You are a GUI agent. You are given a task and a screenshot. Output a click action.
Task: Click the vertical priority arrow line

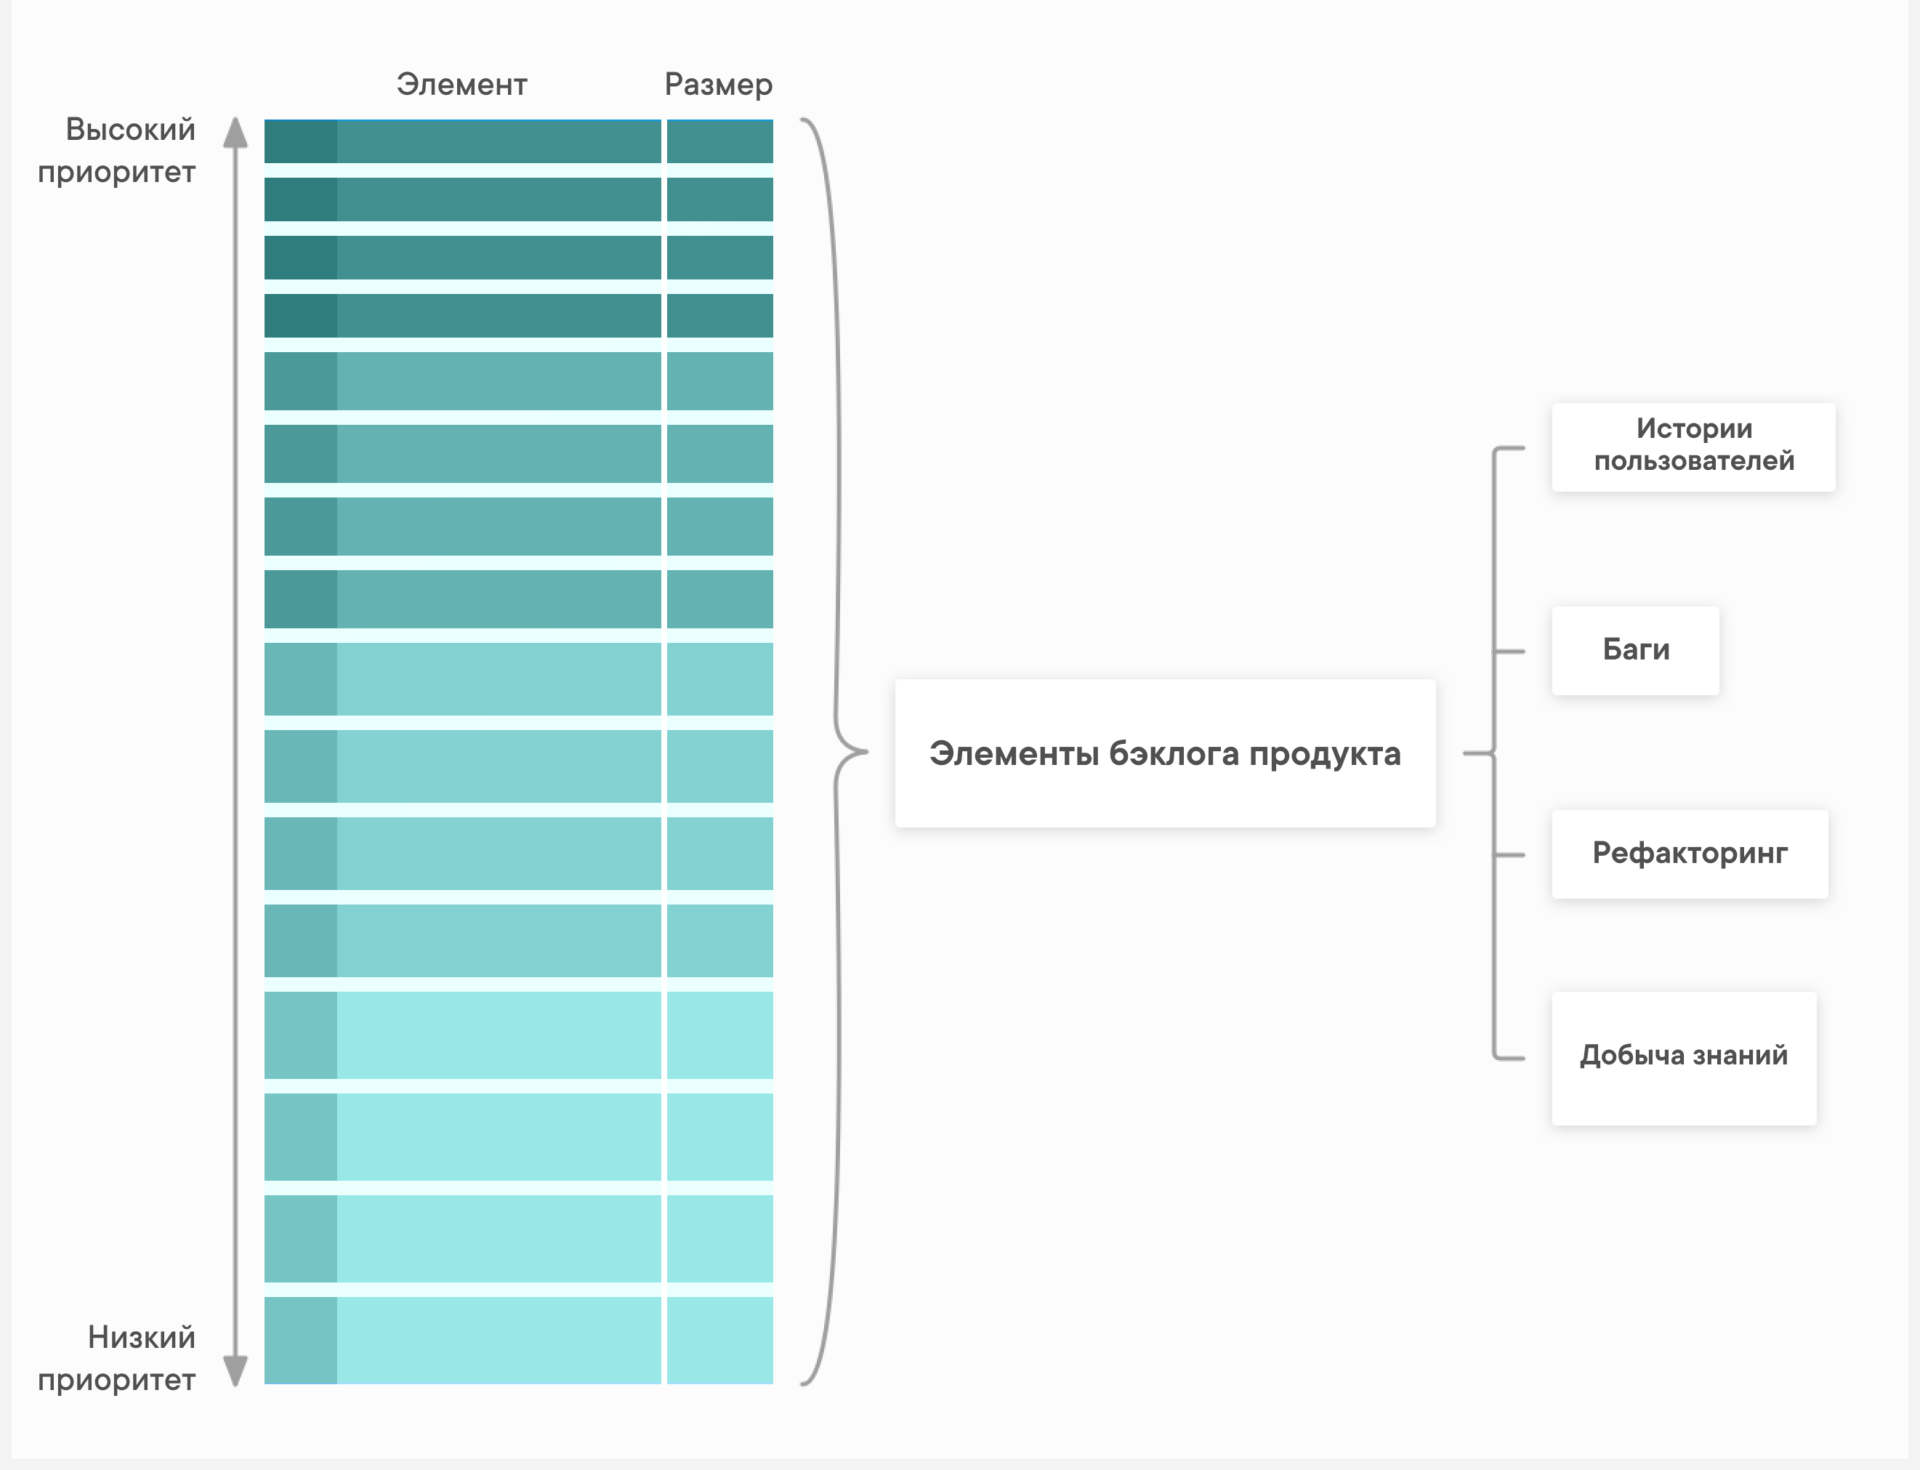click(235, 751)
